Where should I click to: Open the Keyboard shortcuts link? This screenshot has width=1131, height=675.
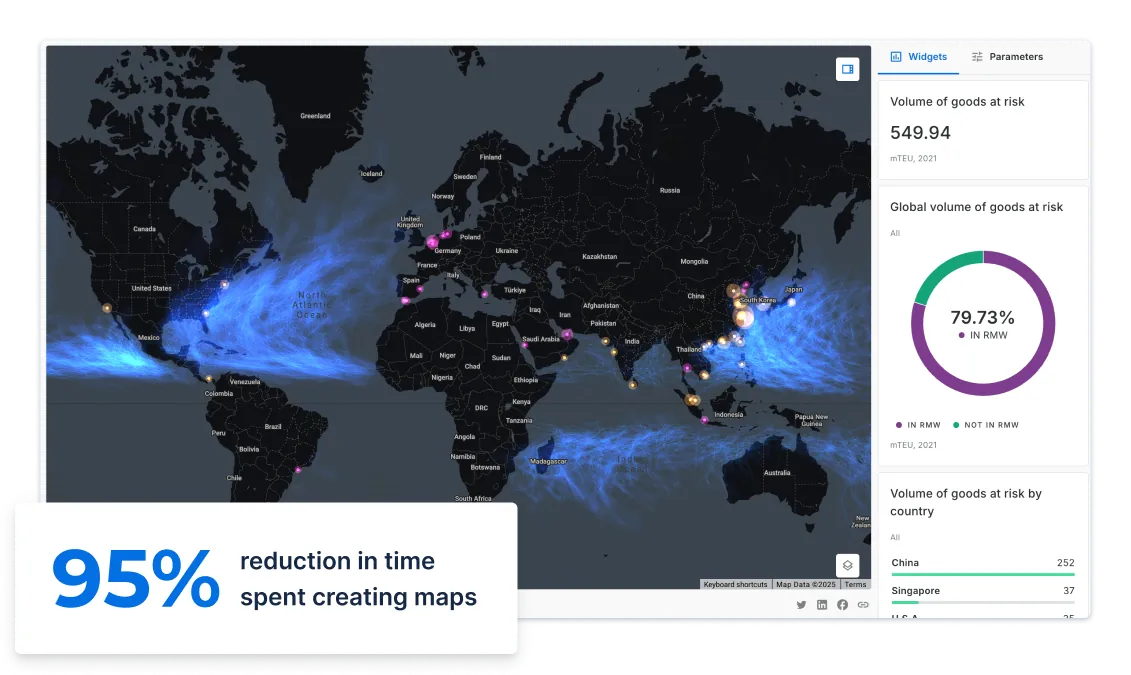tap(735, 585)
